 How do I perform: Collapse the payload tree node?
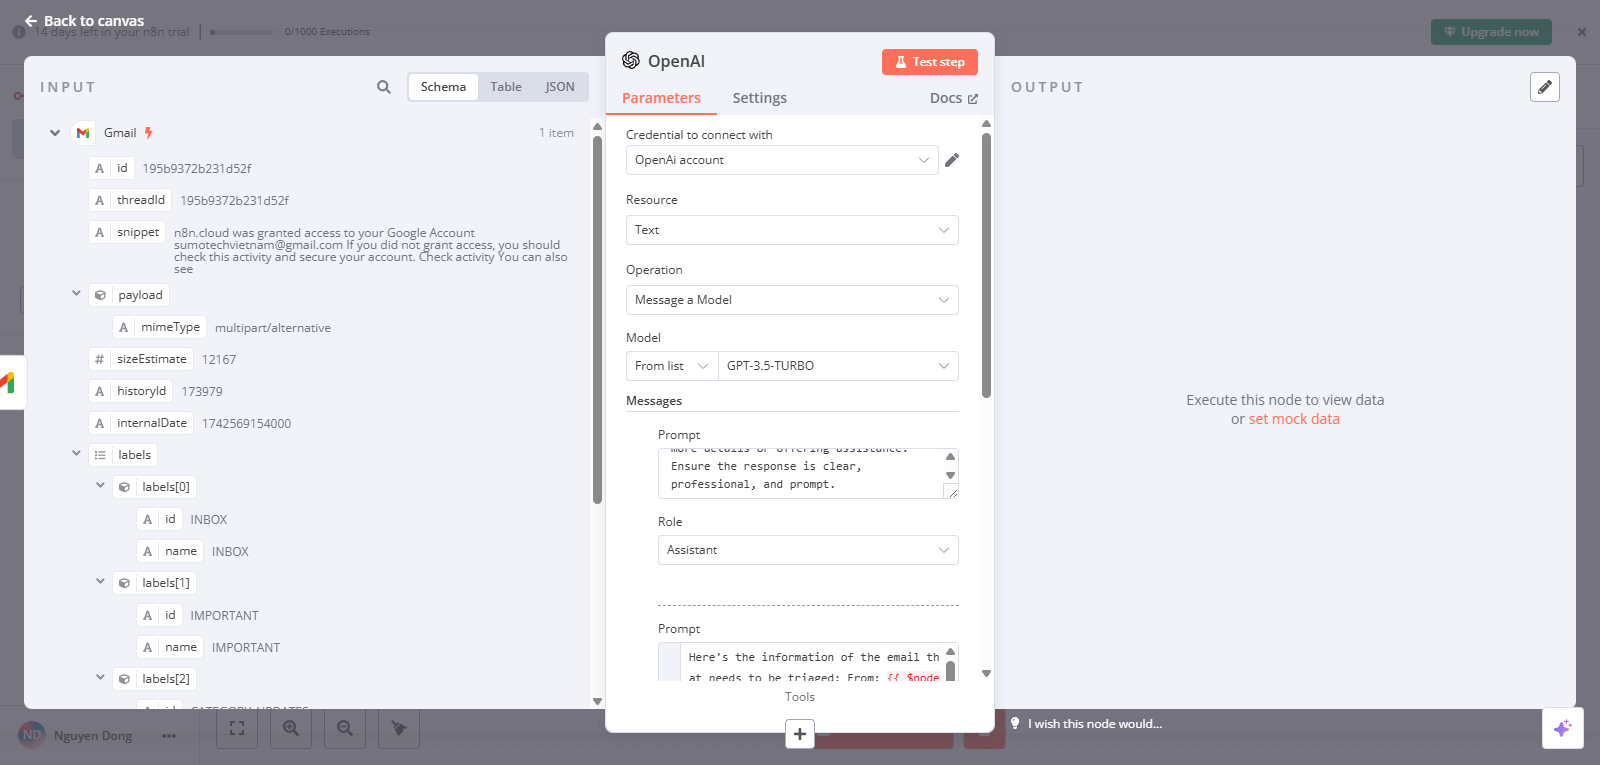pos(76,294)
